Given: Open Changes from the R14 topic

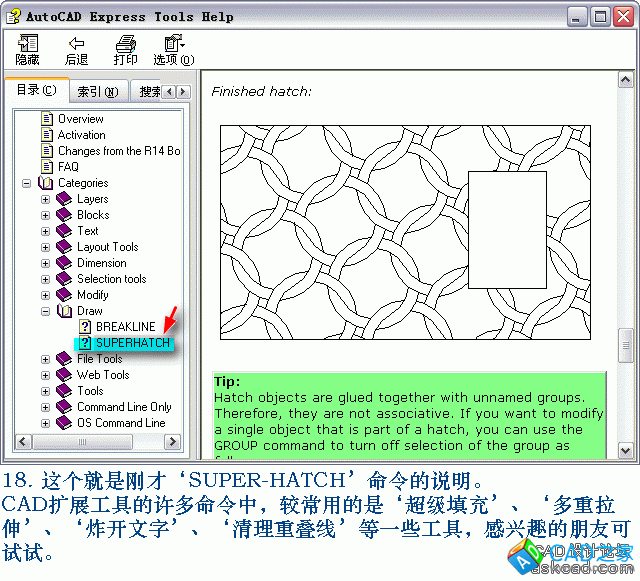Looking at the screenshot, I should tap(118, 151).
